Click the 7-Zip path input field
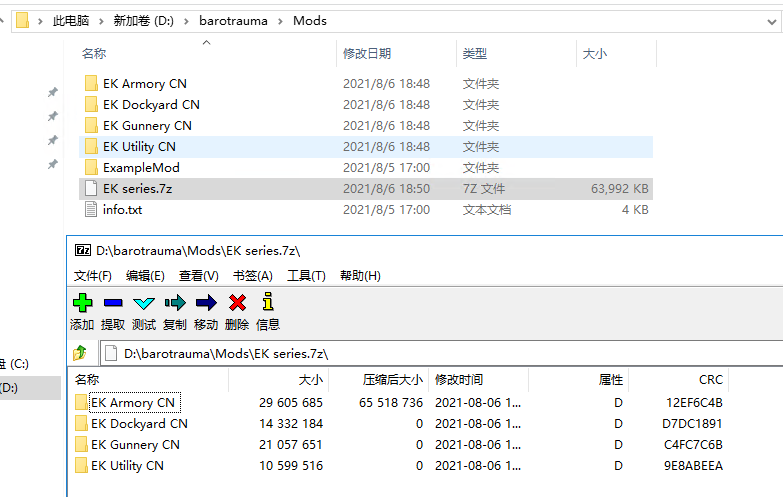 click(442, 353)
